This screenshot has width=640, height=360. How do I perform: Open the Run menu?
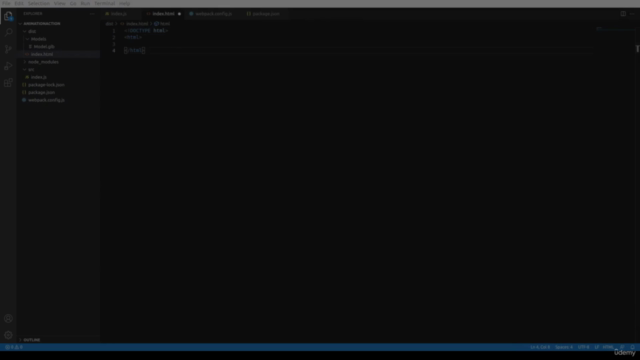(85, 3)
